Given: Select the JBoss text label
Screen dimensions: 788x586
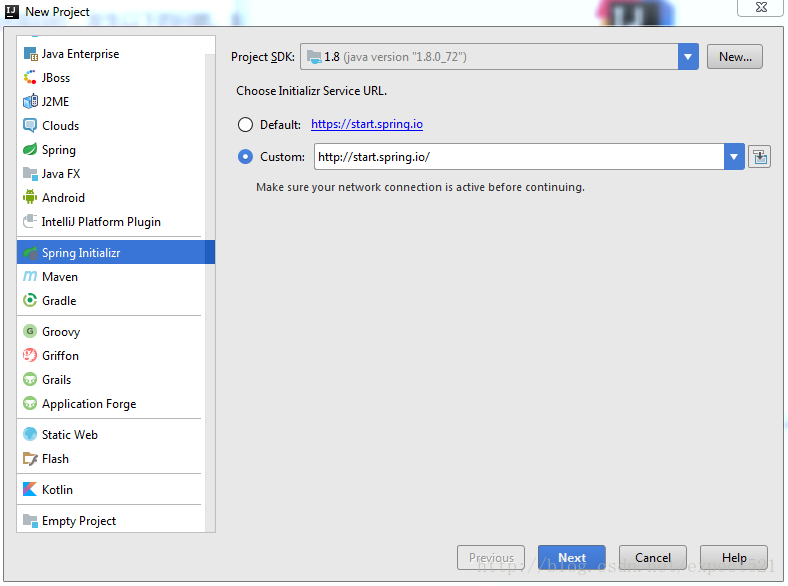Looking at the screenshot, I should (56, 78).
